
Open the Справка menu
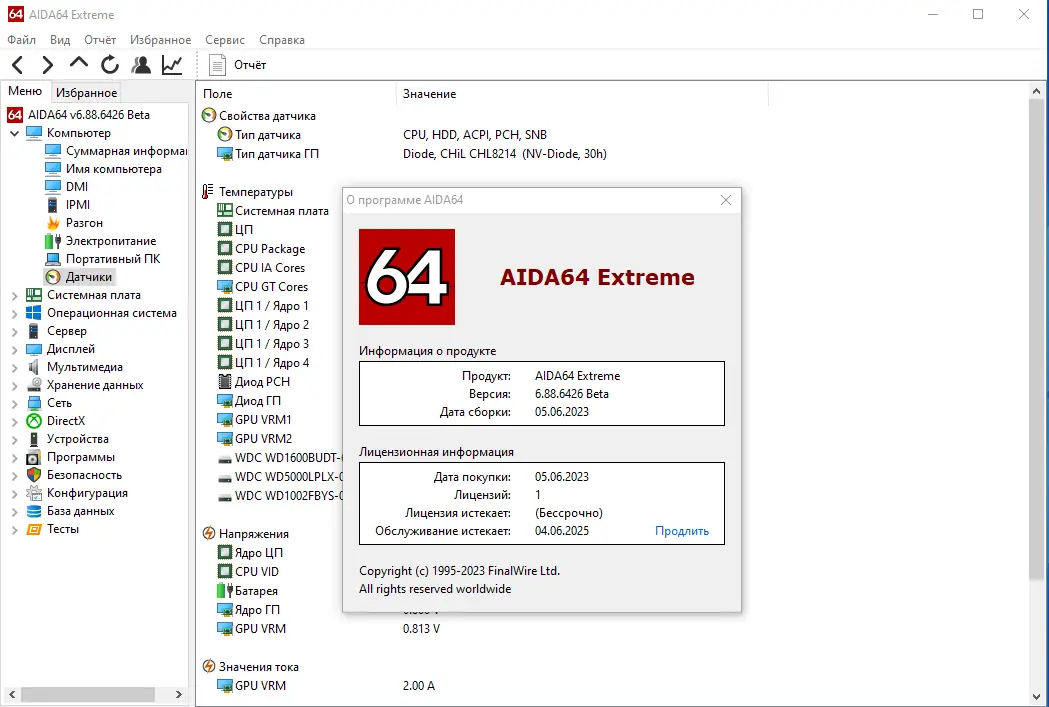pyautogui.click(x=282, y=40)
